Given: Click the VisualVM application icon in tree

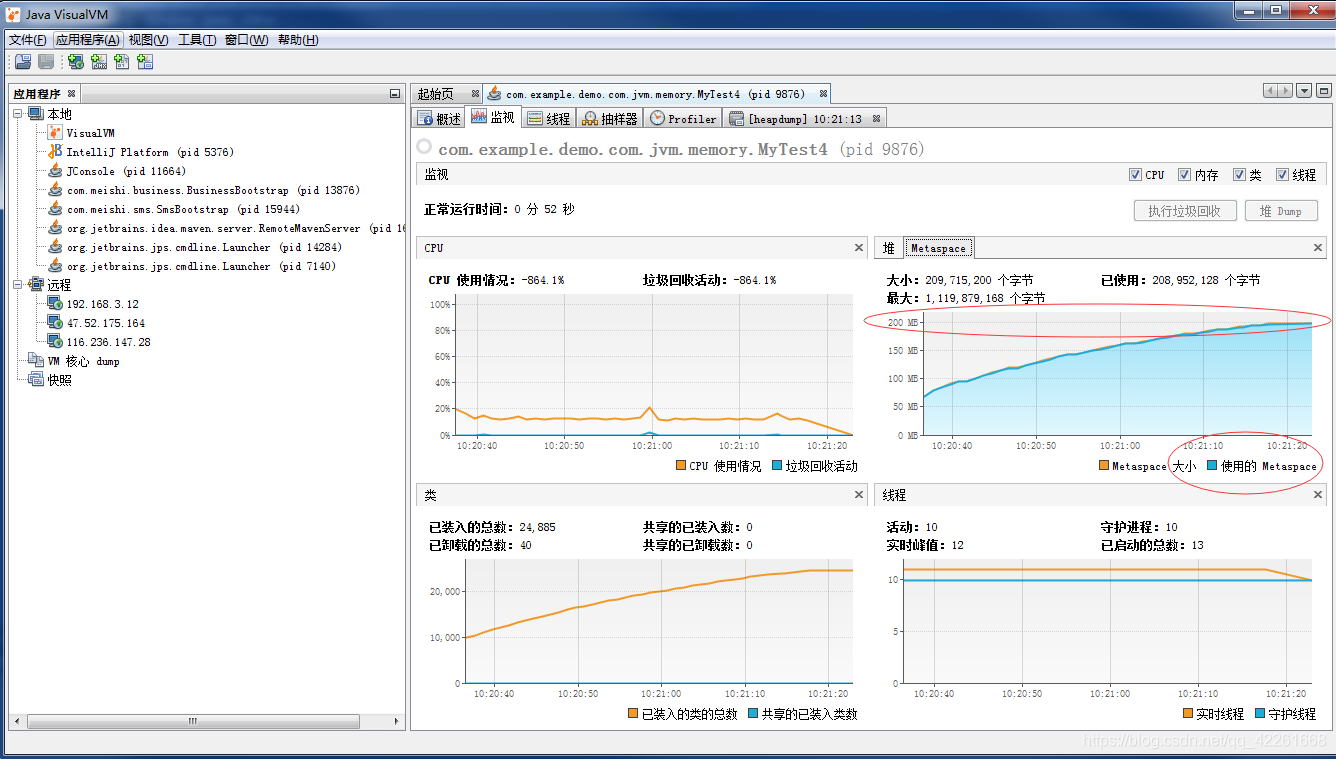Looking at the screenshot, I should 55,133.
